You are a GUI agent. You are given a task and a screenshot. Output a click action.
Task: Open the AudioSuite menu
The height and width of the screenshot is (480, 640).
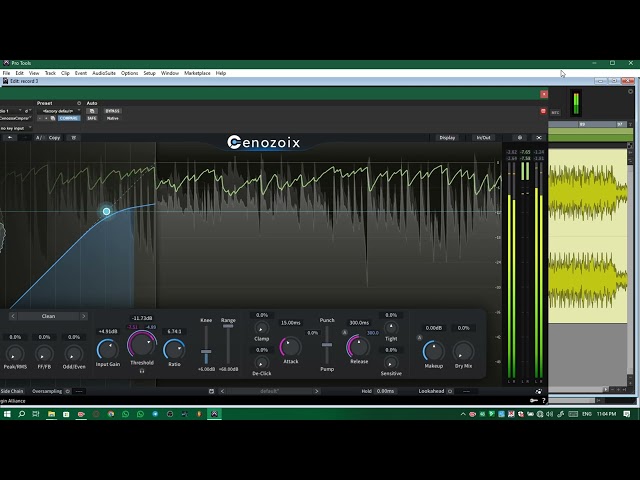tap(104, 73)
